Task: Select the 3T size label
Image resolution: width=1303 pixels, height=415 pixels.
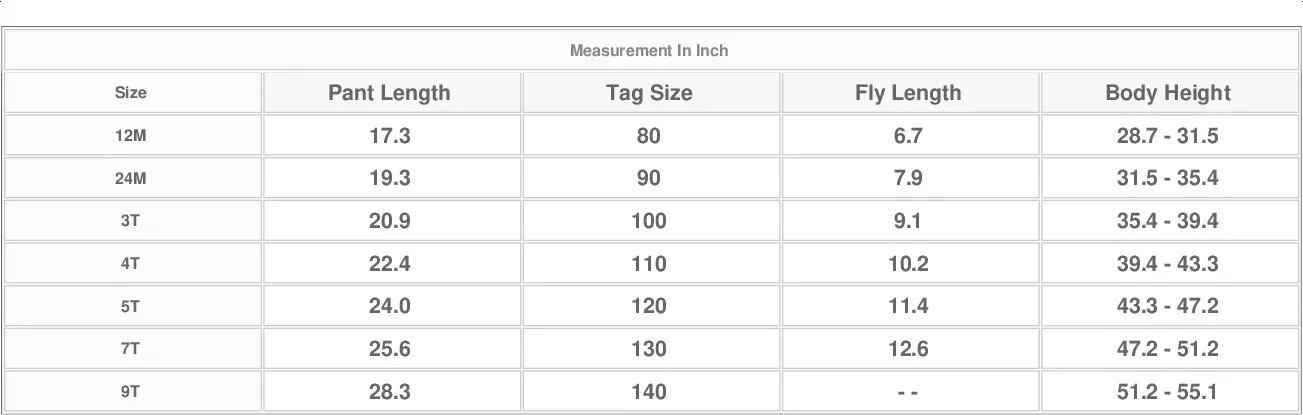Action: pyautogui.click(x=130, y=222)
